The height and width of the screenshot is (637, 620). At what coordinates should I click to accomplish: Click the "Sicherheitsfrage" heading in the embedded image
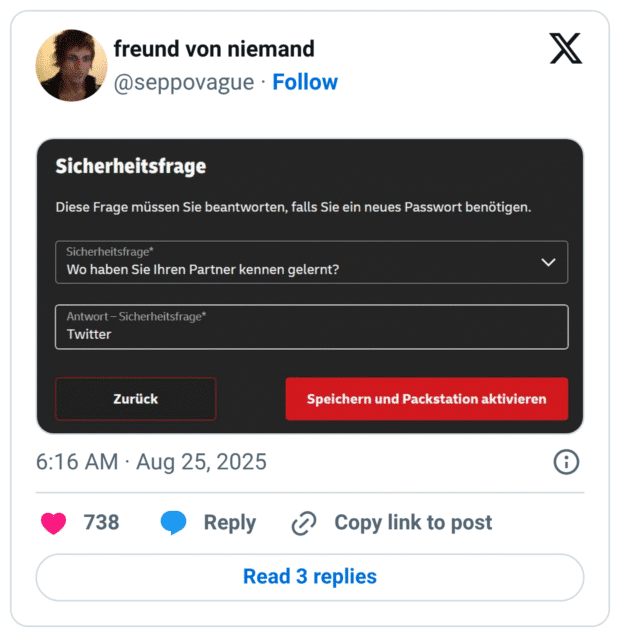point(130,167)
